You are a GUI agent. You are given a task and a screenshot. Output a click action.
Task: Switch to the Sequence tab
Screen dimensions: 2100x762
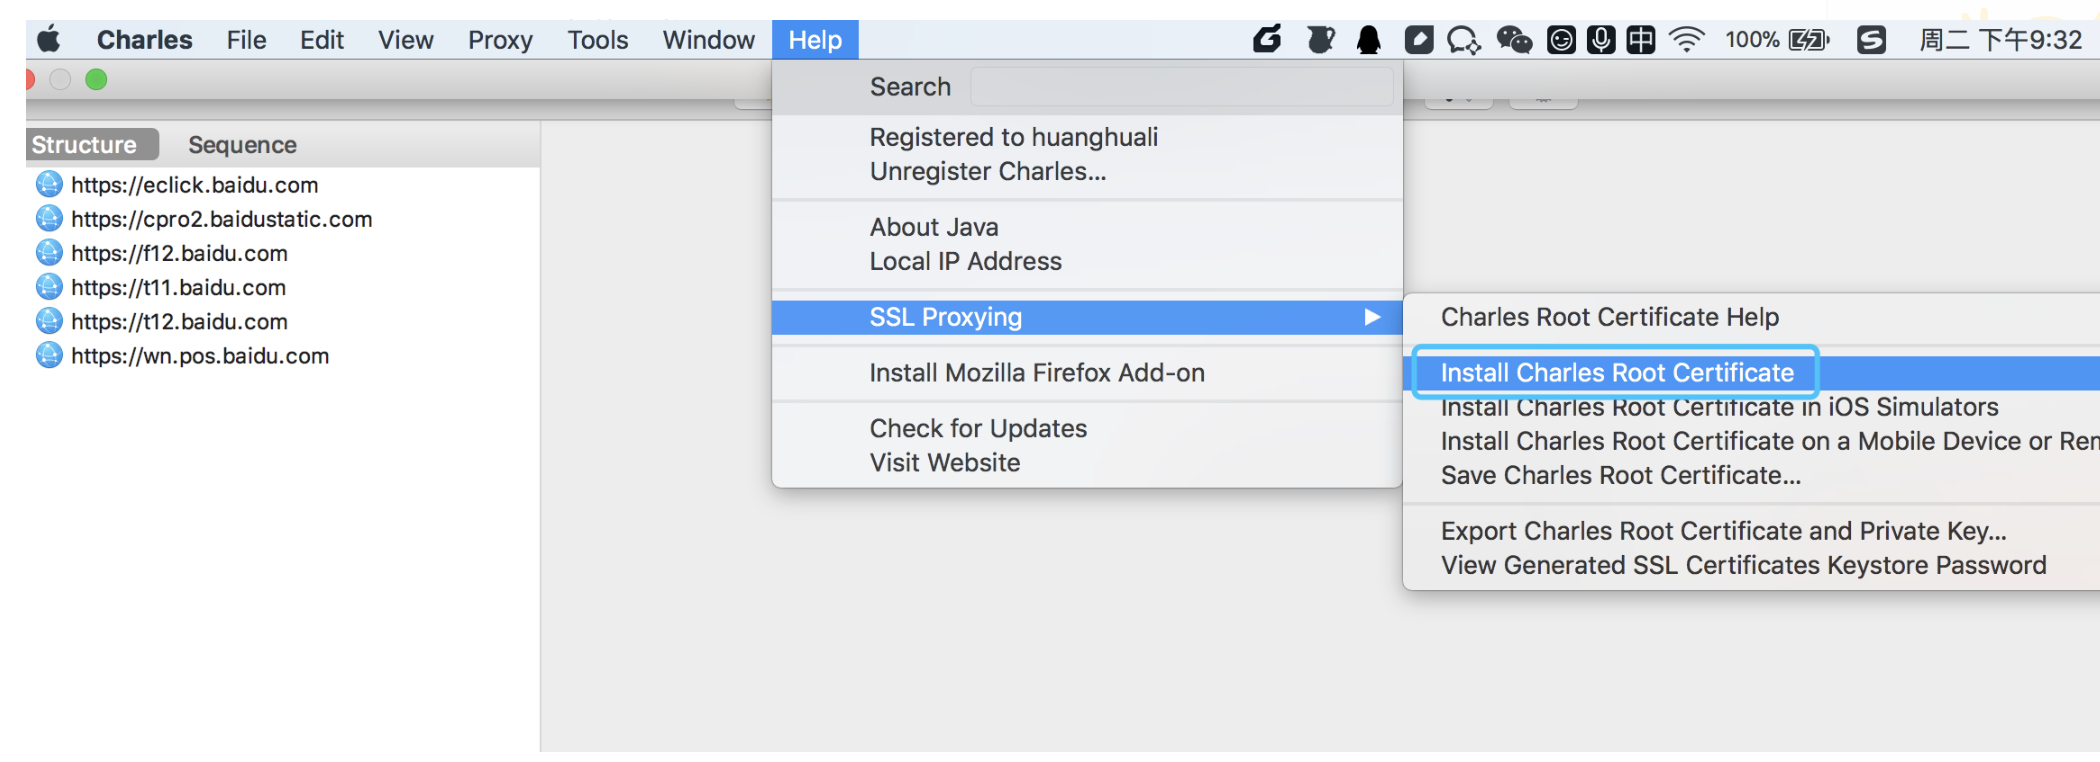coord(242,145)
